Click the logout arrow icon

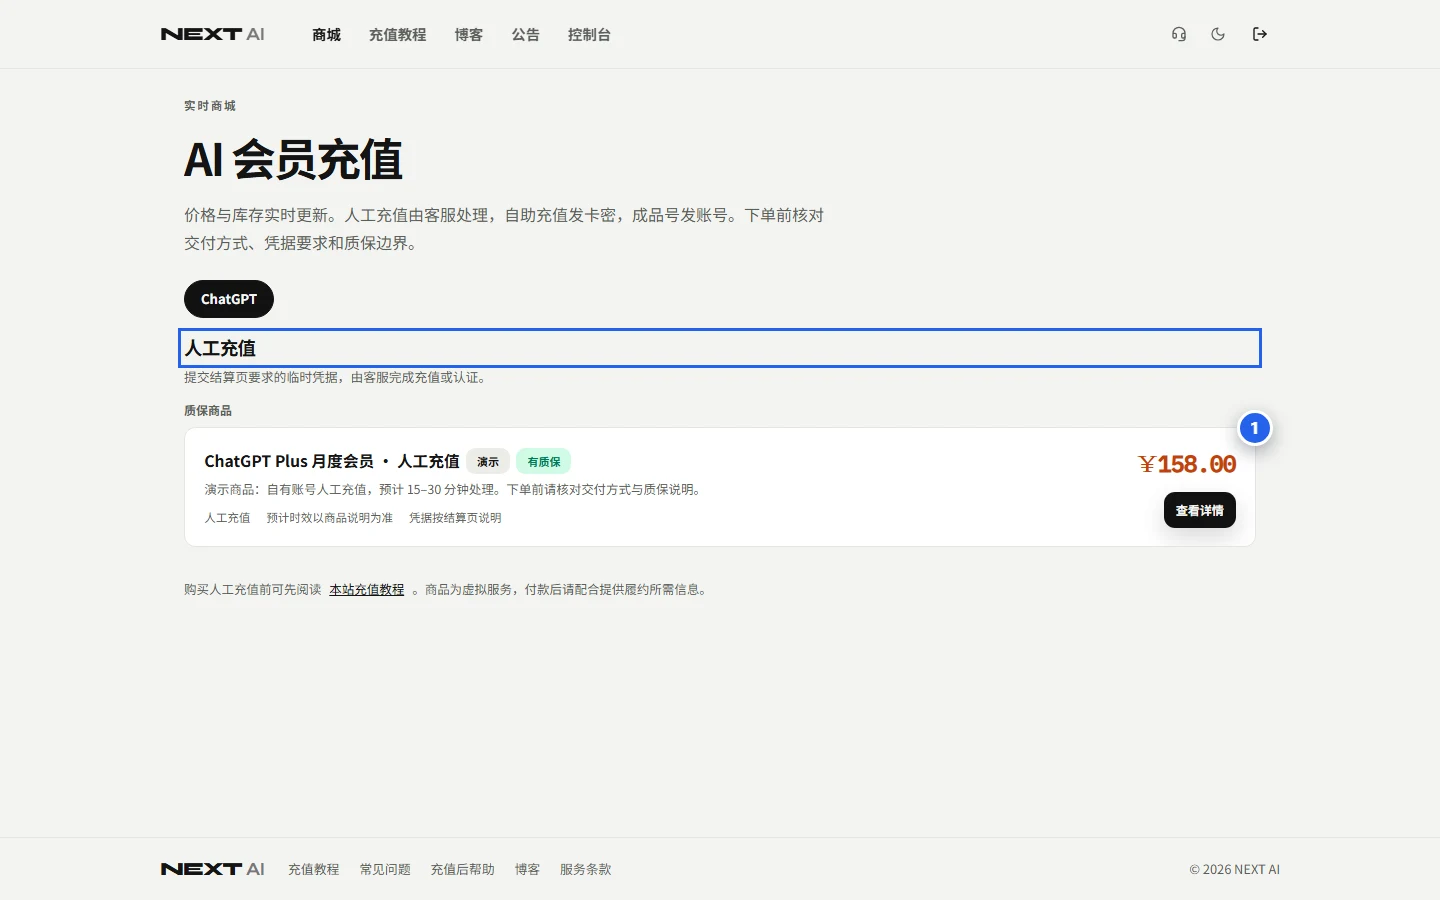click(x=1260, y=34)
